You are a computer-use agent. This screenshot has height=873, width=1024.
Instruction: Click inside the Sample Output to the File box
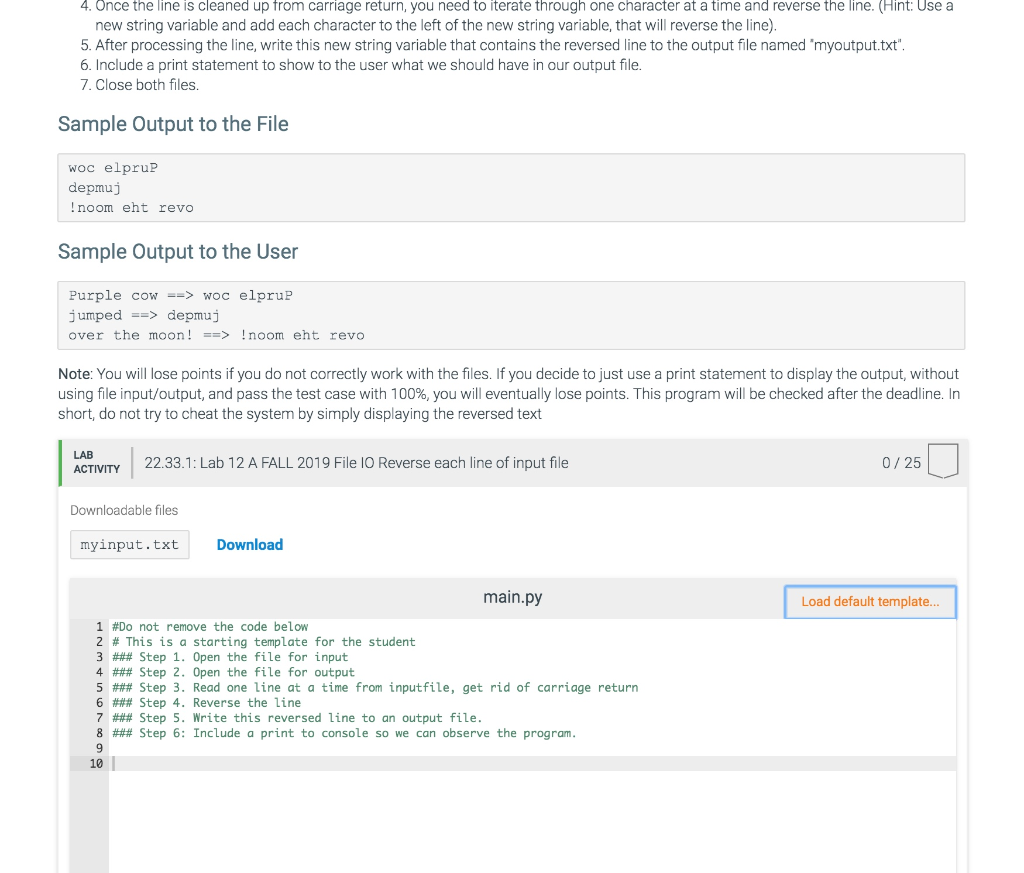click(x=512, y=187)
